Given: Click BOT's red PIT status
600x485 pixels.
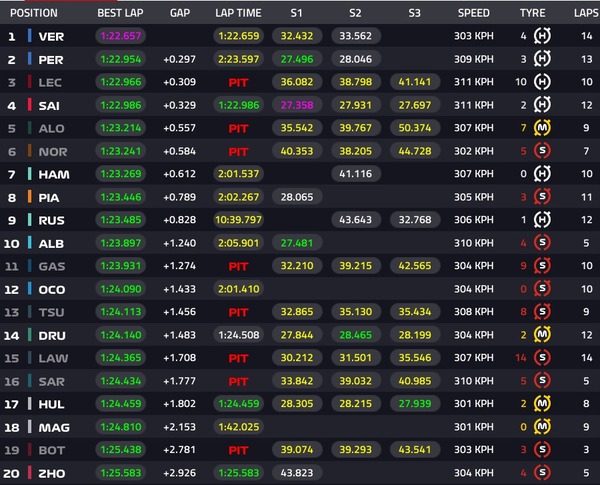Looking at the screenshot, I should [x=238, y=450].
